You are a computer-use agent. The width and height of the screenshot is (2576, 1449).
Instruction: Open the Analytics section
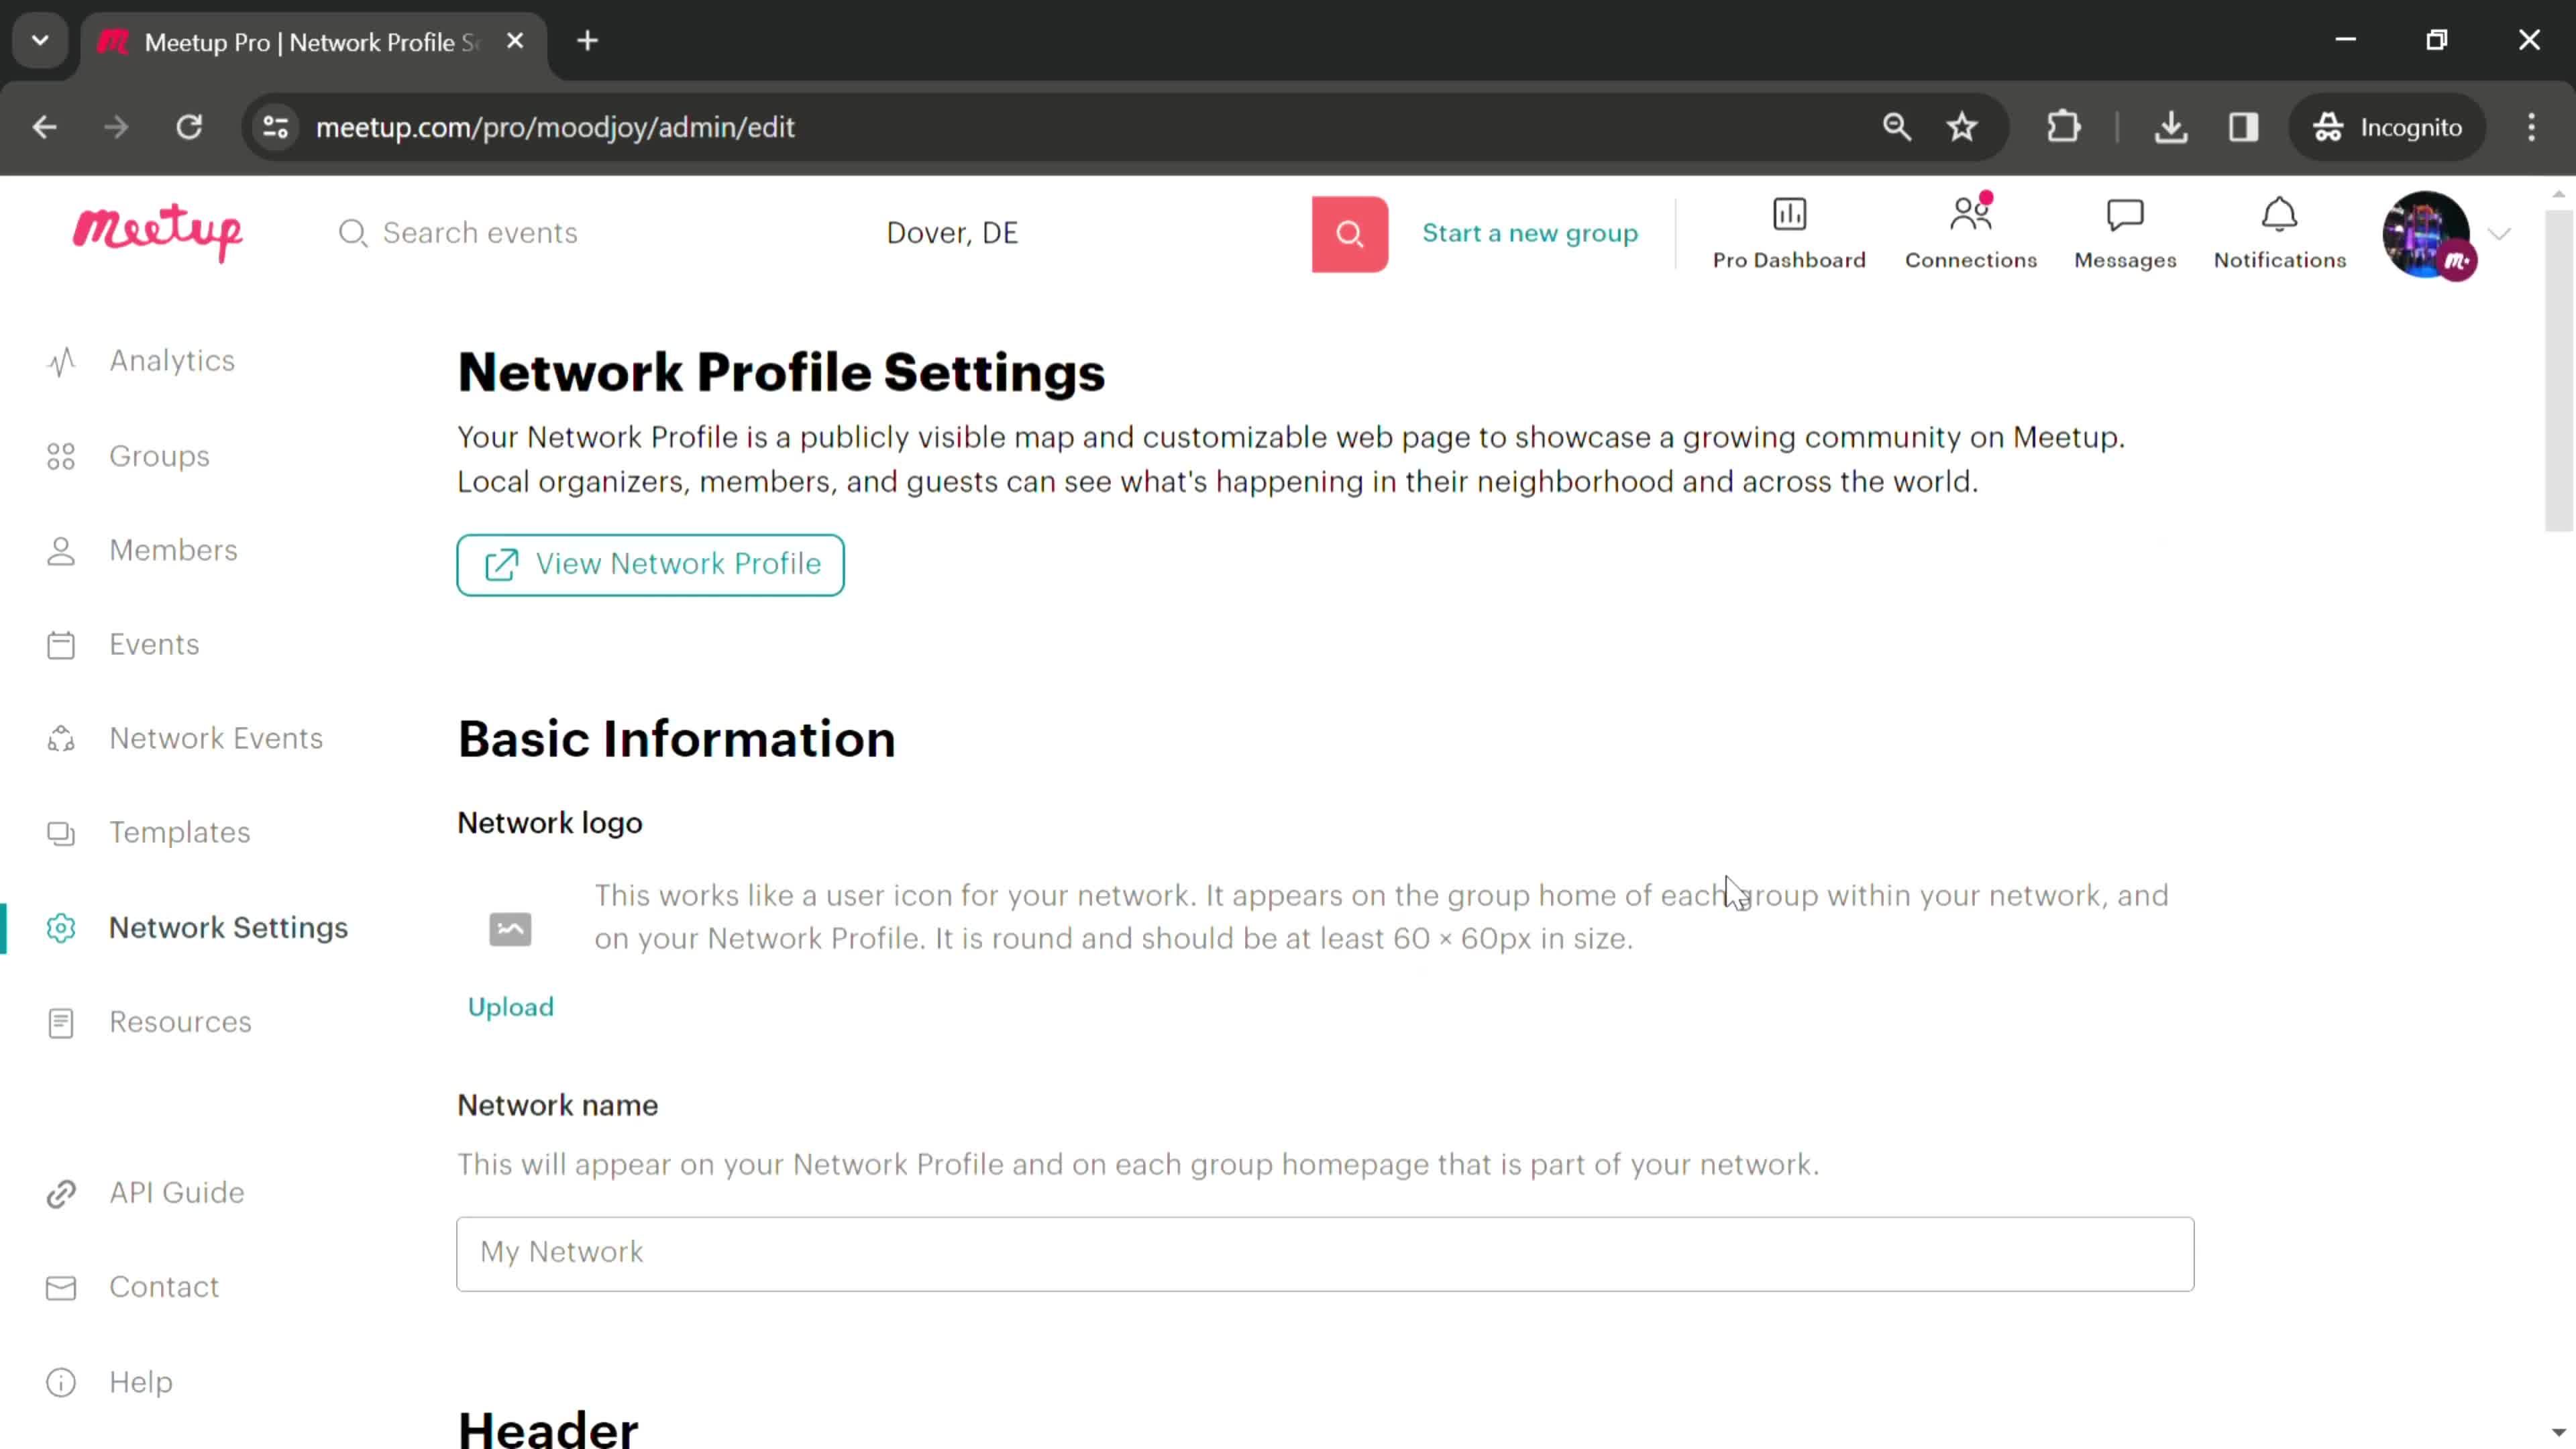click(x=173, y=361)
